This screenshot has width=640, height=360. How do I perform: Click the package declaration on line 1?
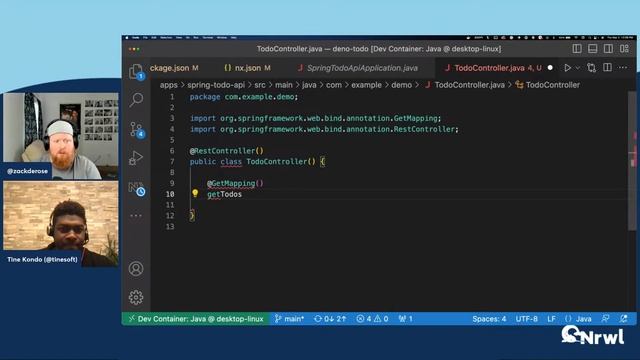(244, 97)
